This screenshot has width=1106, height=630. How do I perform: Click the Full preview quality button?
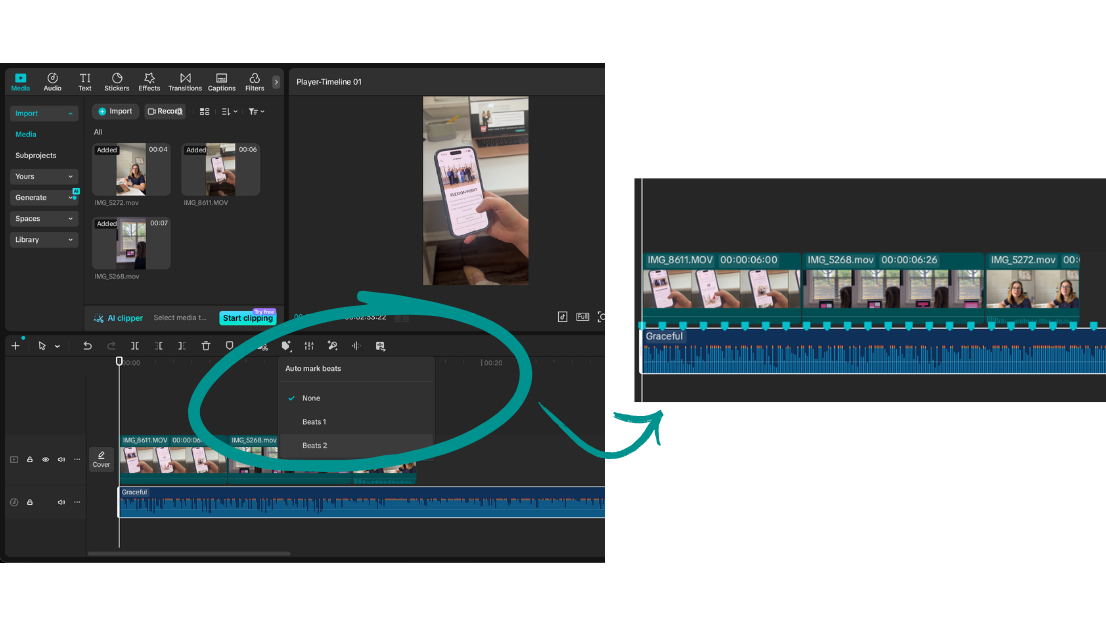pyautogui.click(x=583, y=317)
